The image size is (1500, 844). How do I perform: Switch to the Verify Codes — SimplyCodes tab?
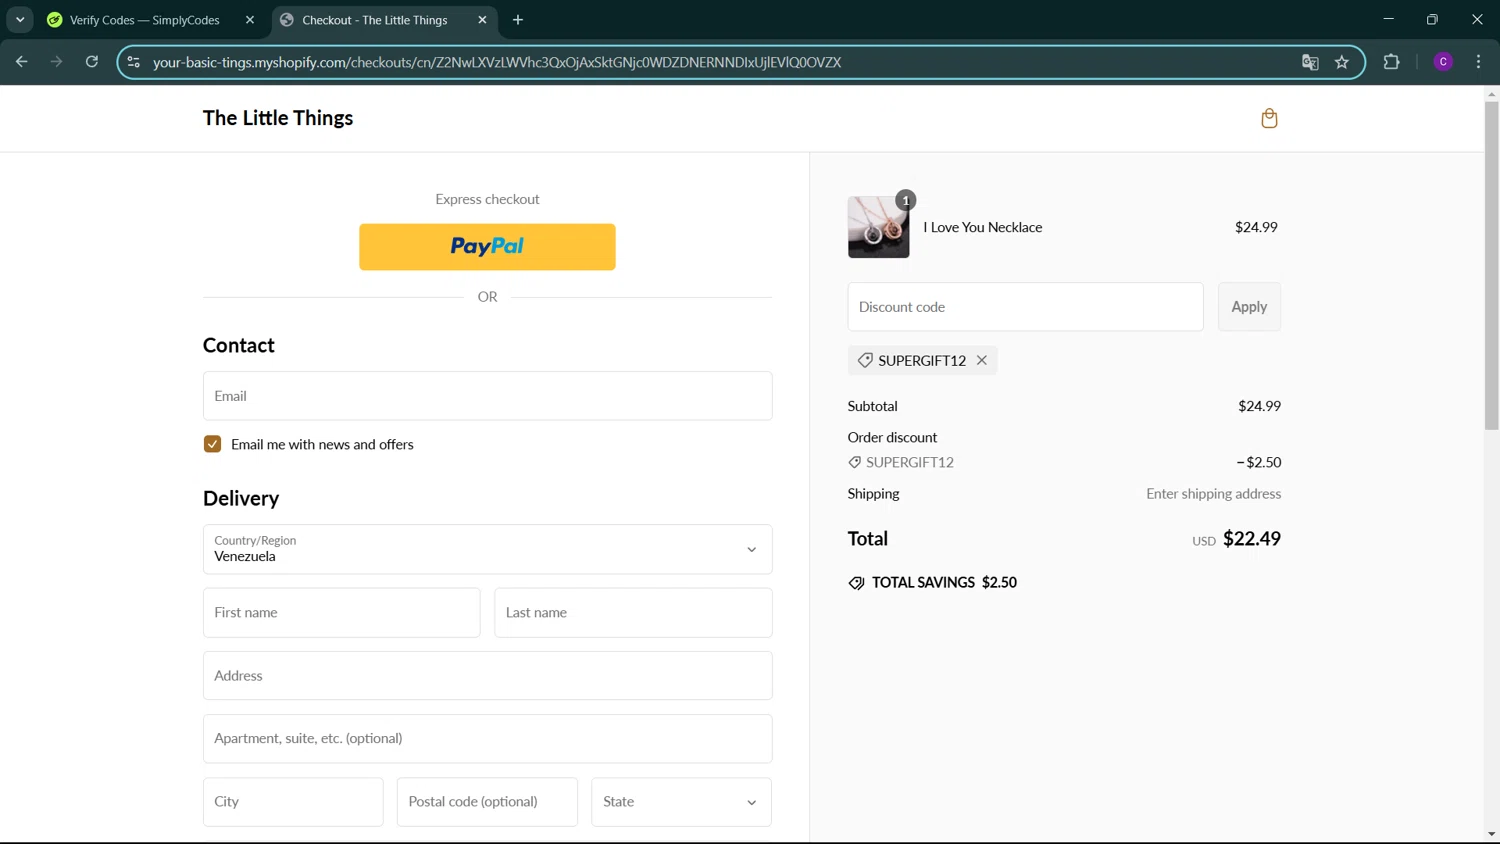[x=145, y=20]
